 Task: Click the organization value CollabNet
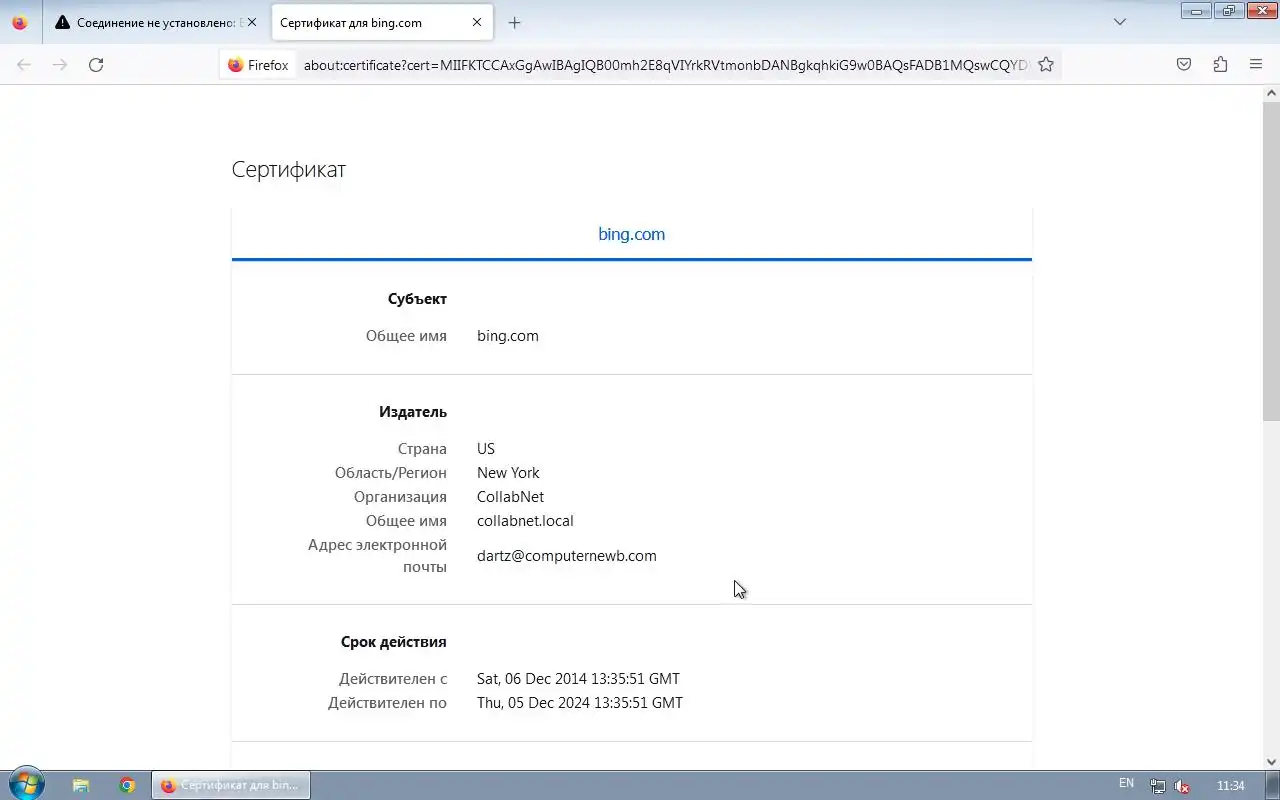pos(510,497)
